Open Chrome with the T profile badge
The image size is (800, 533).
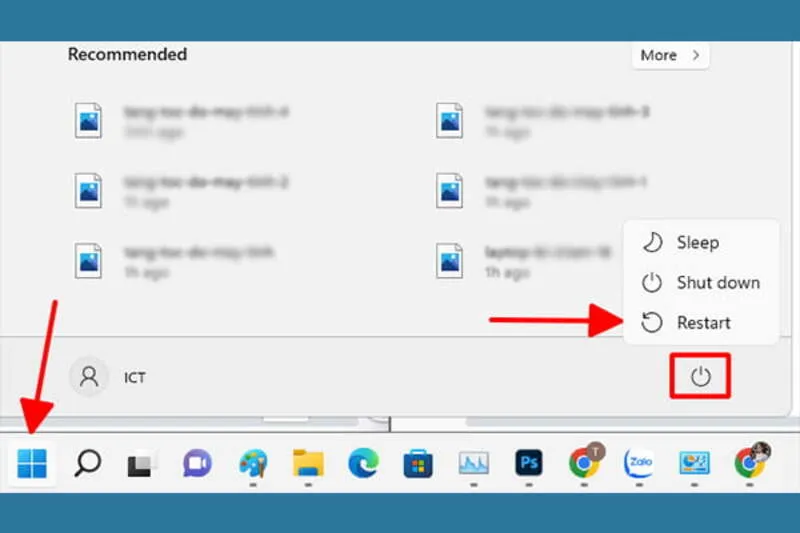(585, 461)
